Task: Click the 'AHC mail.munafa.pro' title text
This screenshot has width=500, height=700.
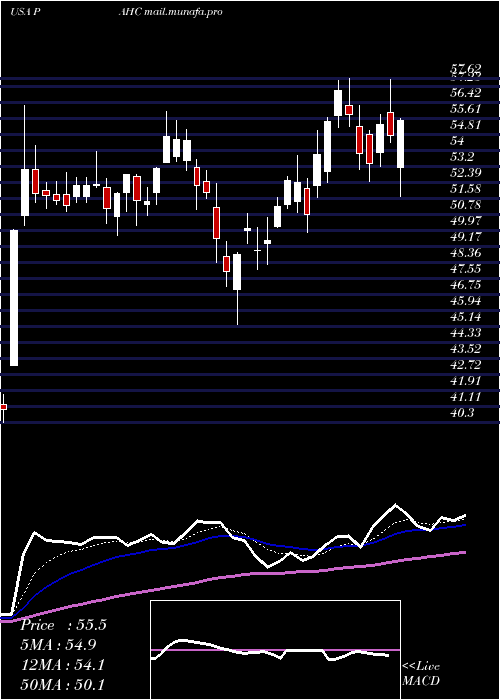Action: [x=170, y=12]
